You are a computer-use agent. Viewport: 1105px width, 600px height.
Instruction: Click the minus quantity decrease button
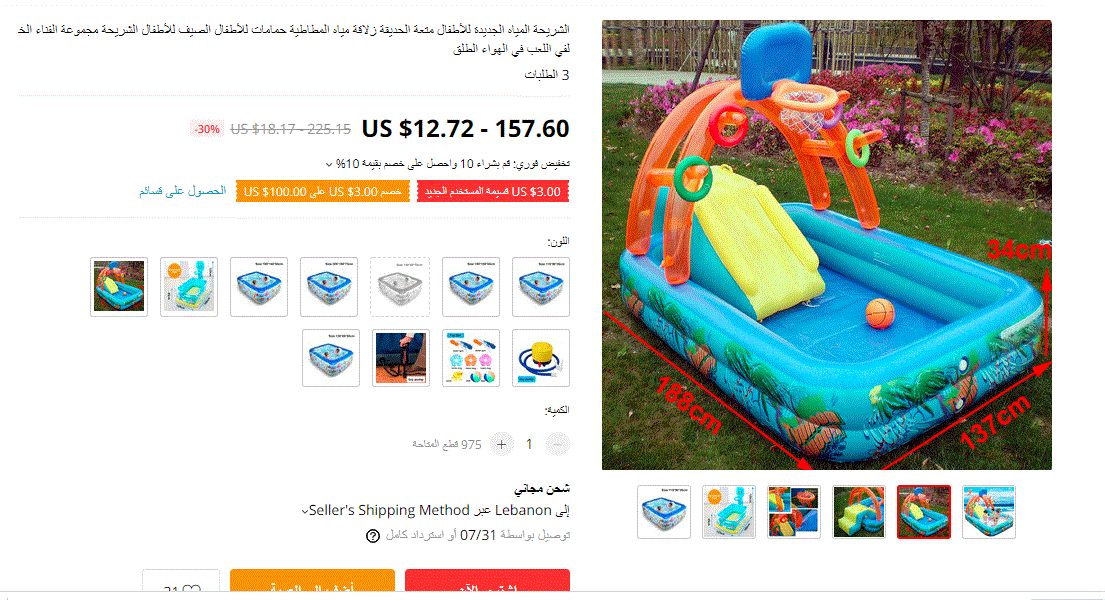557,444
